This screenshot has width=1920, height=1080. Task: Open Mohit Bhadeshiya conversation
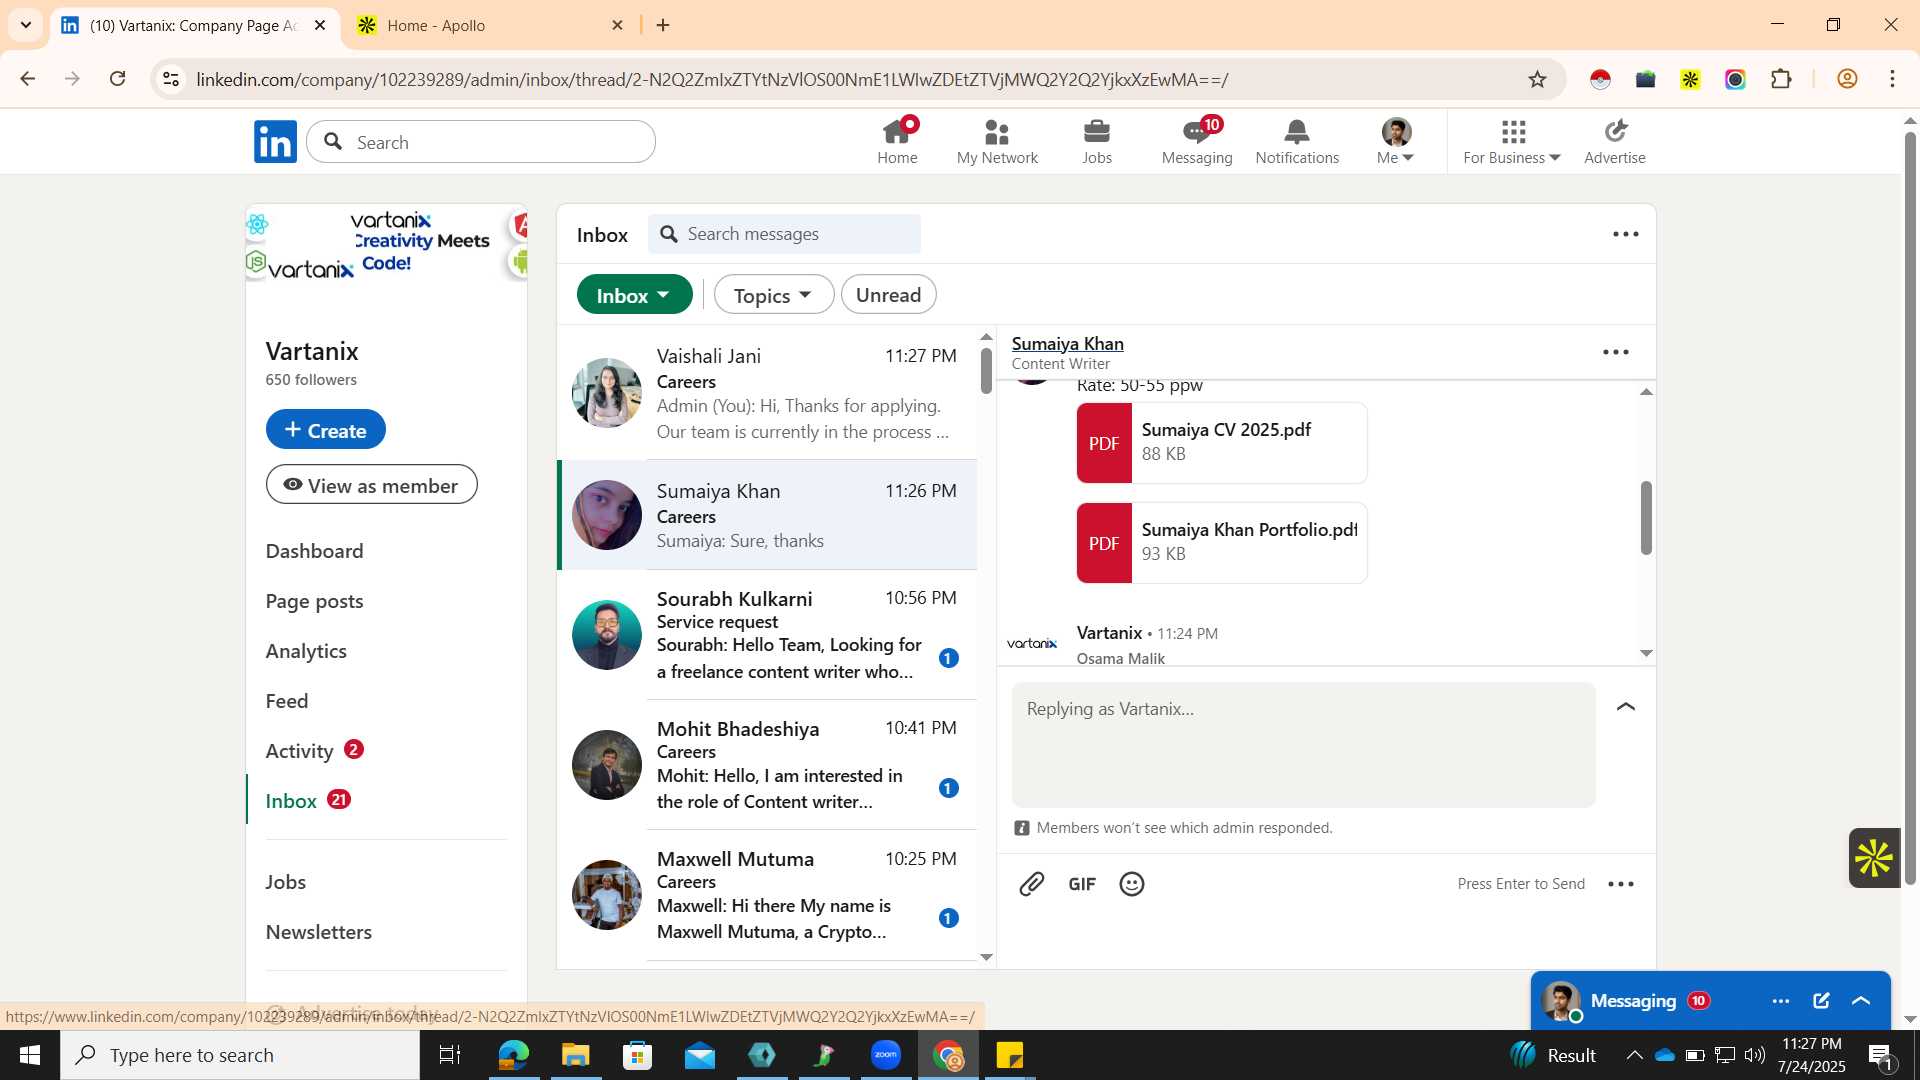[767, 765]
